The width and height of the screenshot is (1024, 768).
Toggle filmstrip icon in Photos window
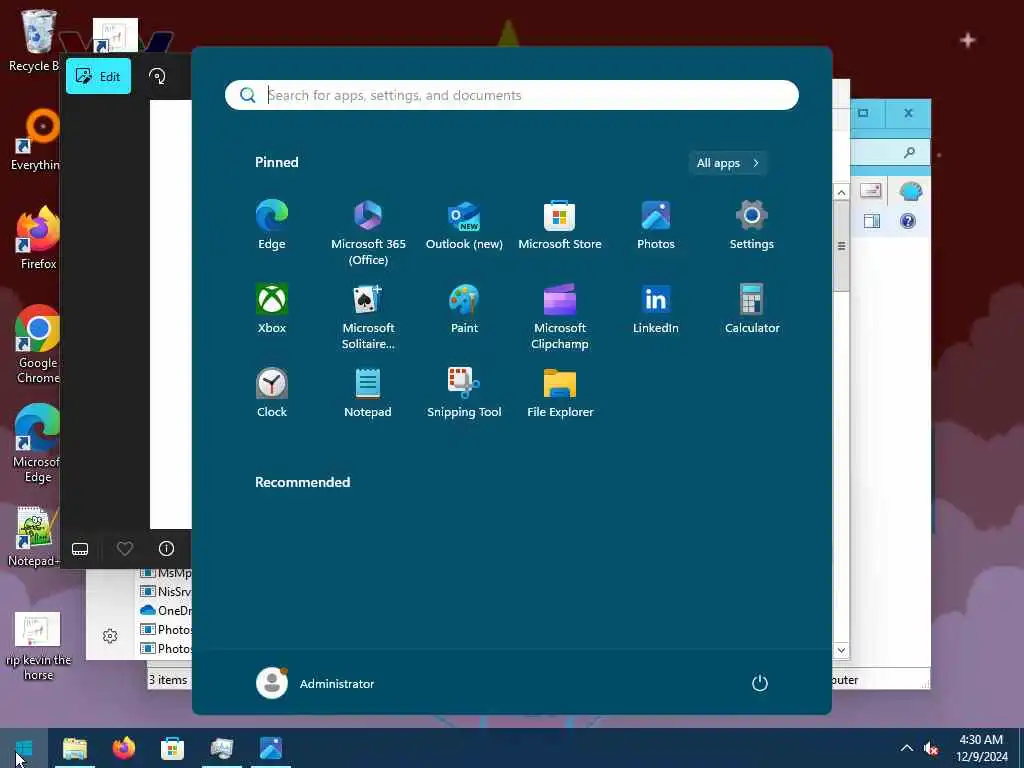pyautogui.click(x=80, y=549)
